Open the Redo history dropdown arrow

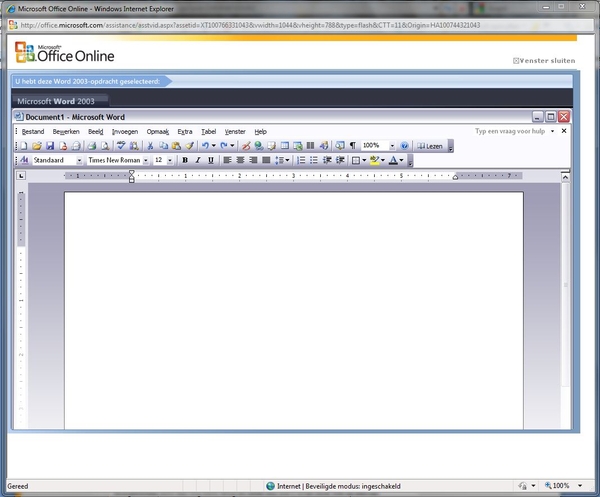(232, 146)
